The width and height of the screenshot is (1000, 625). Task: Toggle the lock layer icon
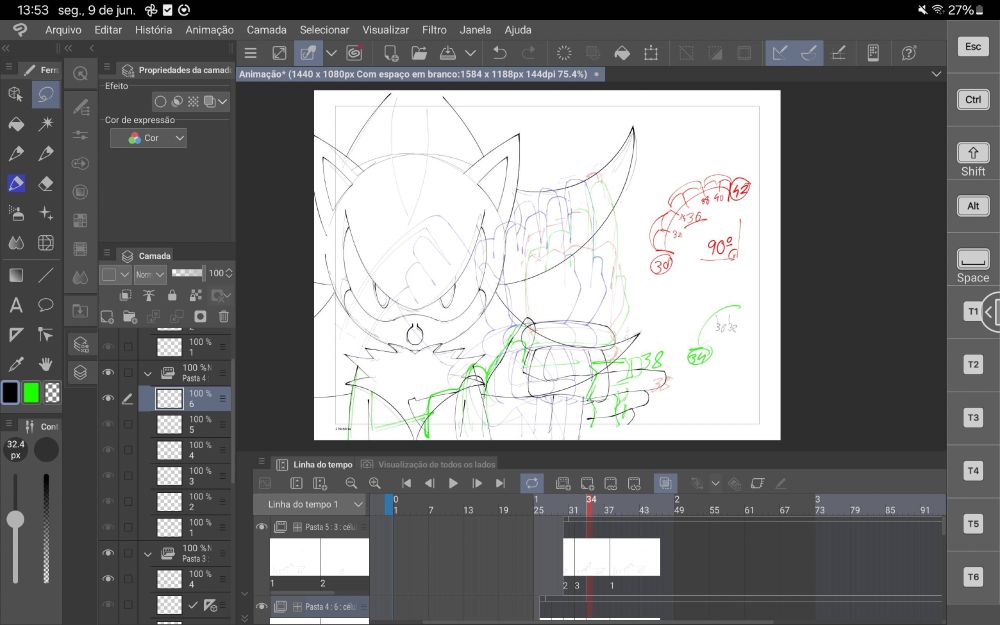point(172,295)
